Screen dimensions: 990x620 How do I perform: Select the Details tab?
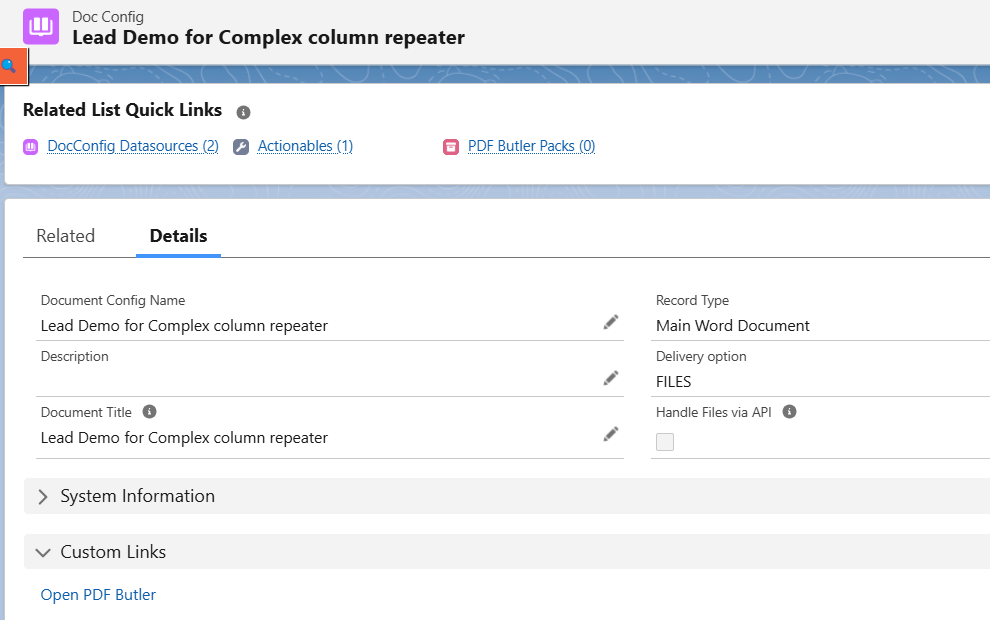click(x=179, y=235)
